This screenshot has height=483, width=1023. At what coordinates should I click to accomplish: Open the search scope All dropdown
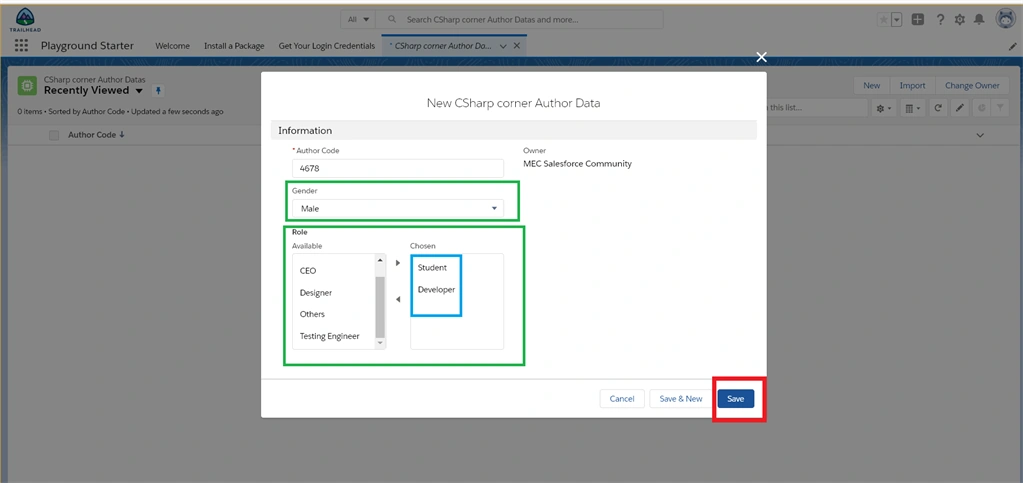point(358,20)
